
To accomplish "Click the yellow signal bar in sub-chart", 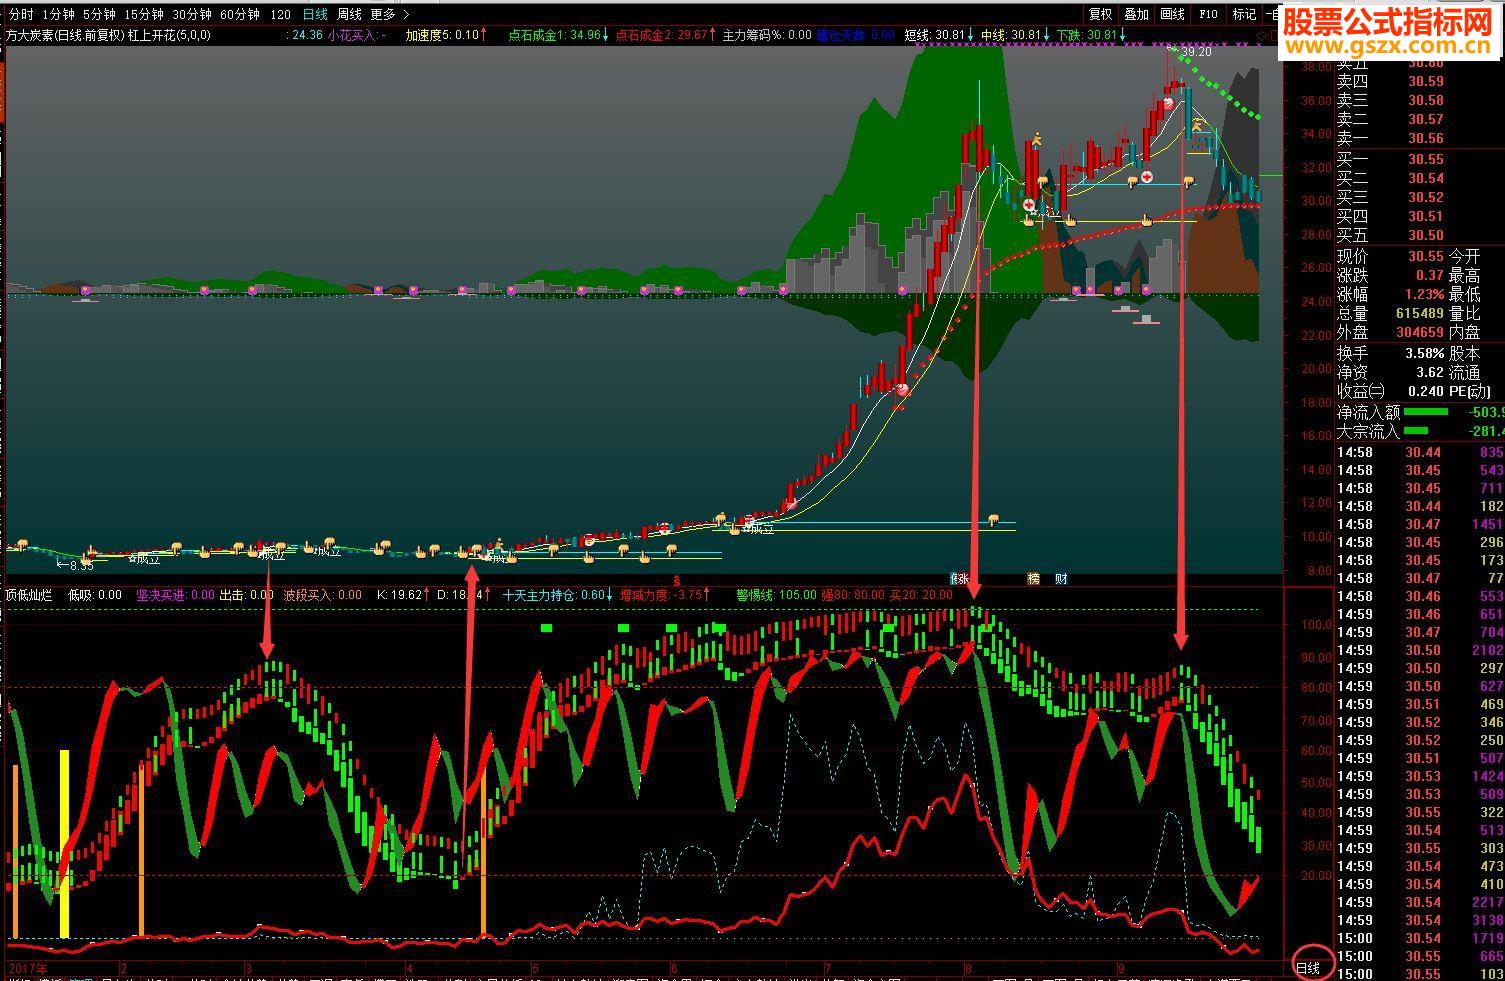I will [x=65, y=844].
